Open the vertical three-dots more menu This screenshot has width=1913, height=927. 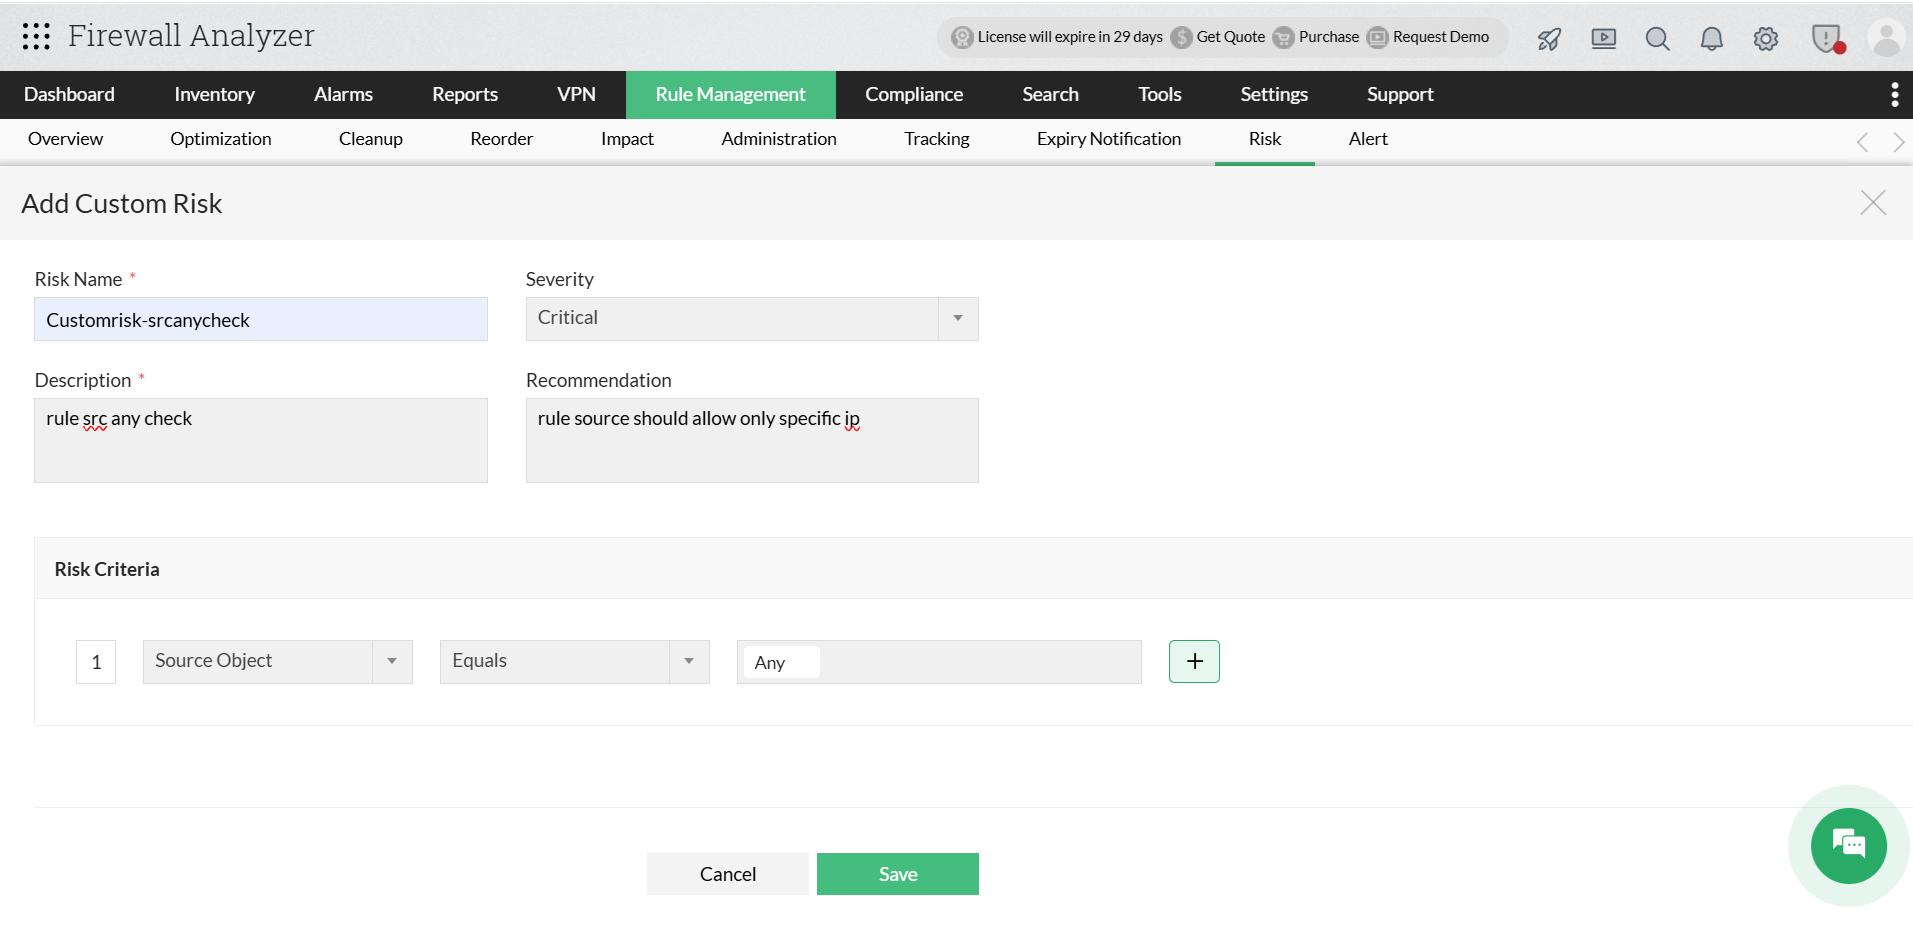pos(1894,94)
